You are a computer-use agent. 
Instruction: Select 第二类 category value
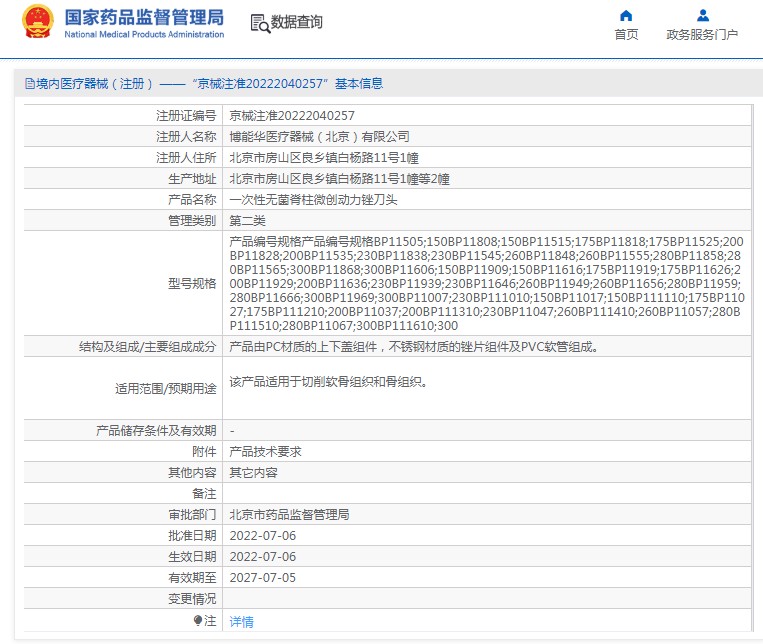(247, 221)
